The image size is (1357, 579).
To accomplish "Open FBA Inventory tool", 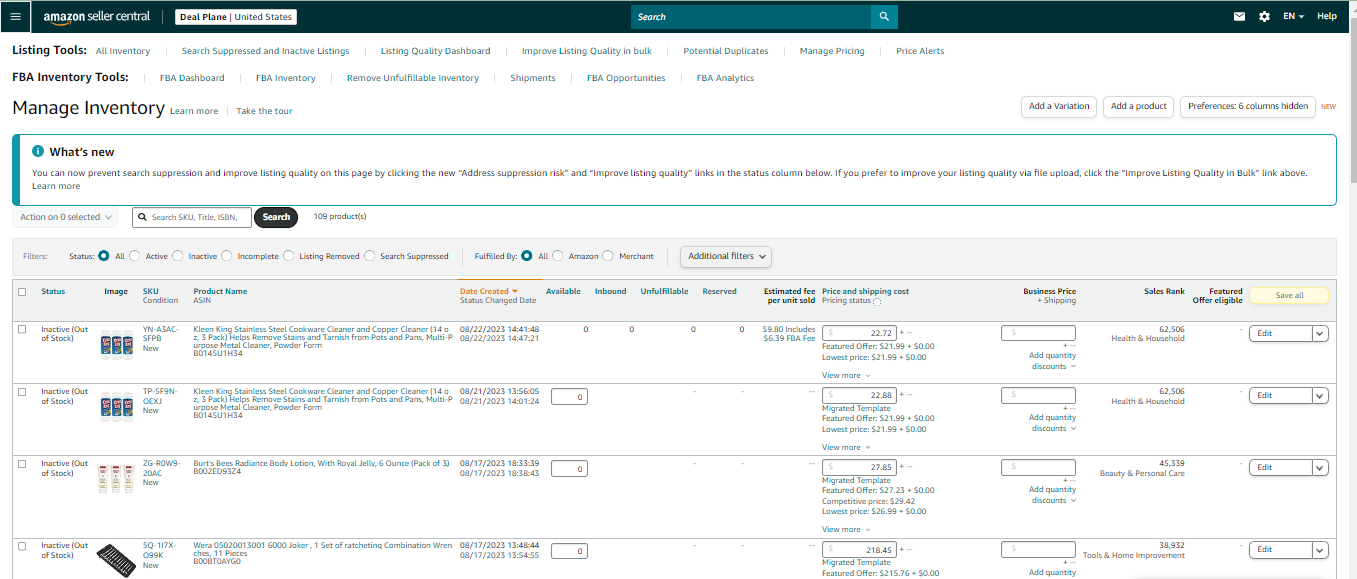I will 285,78.
